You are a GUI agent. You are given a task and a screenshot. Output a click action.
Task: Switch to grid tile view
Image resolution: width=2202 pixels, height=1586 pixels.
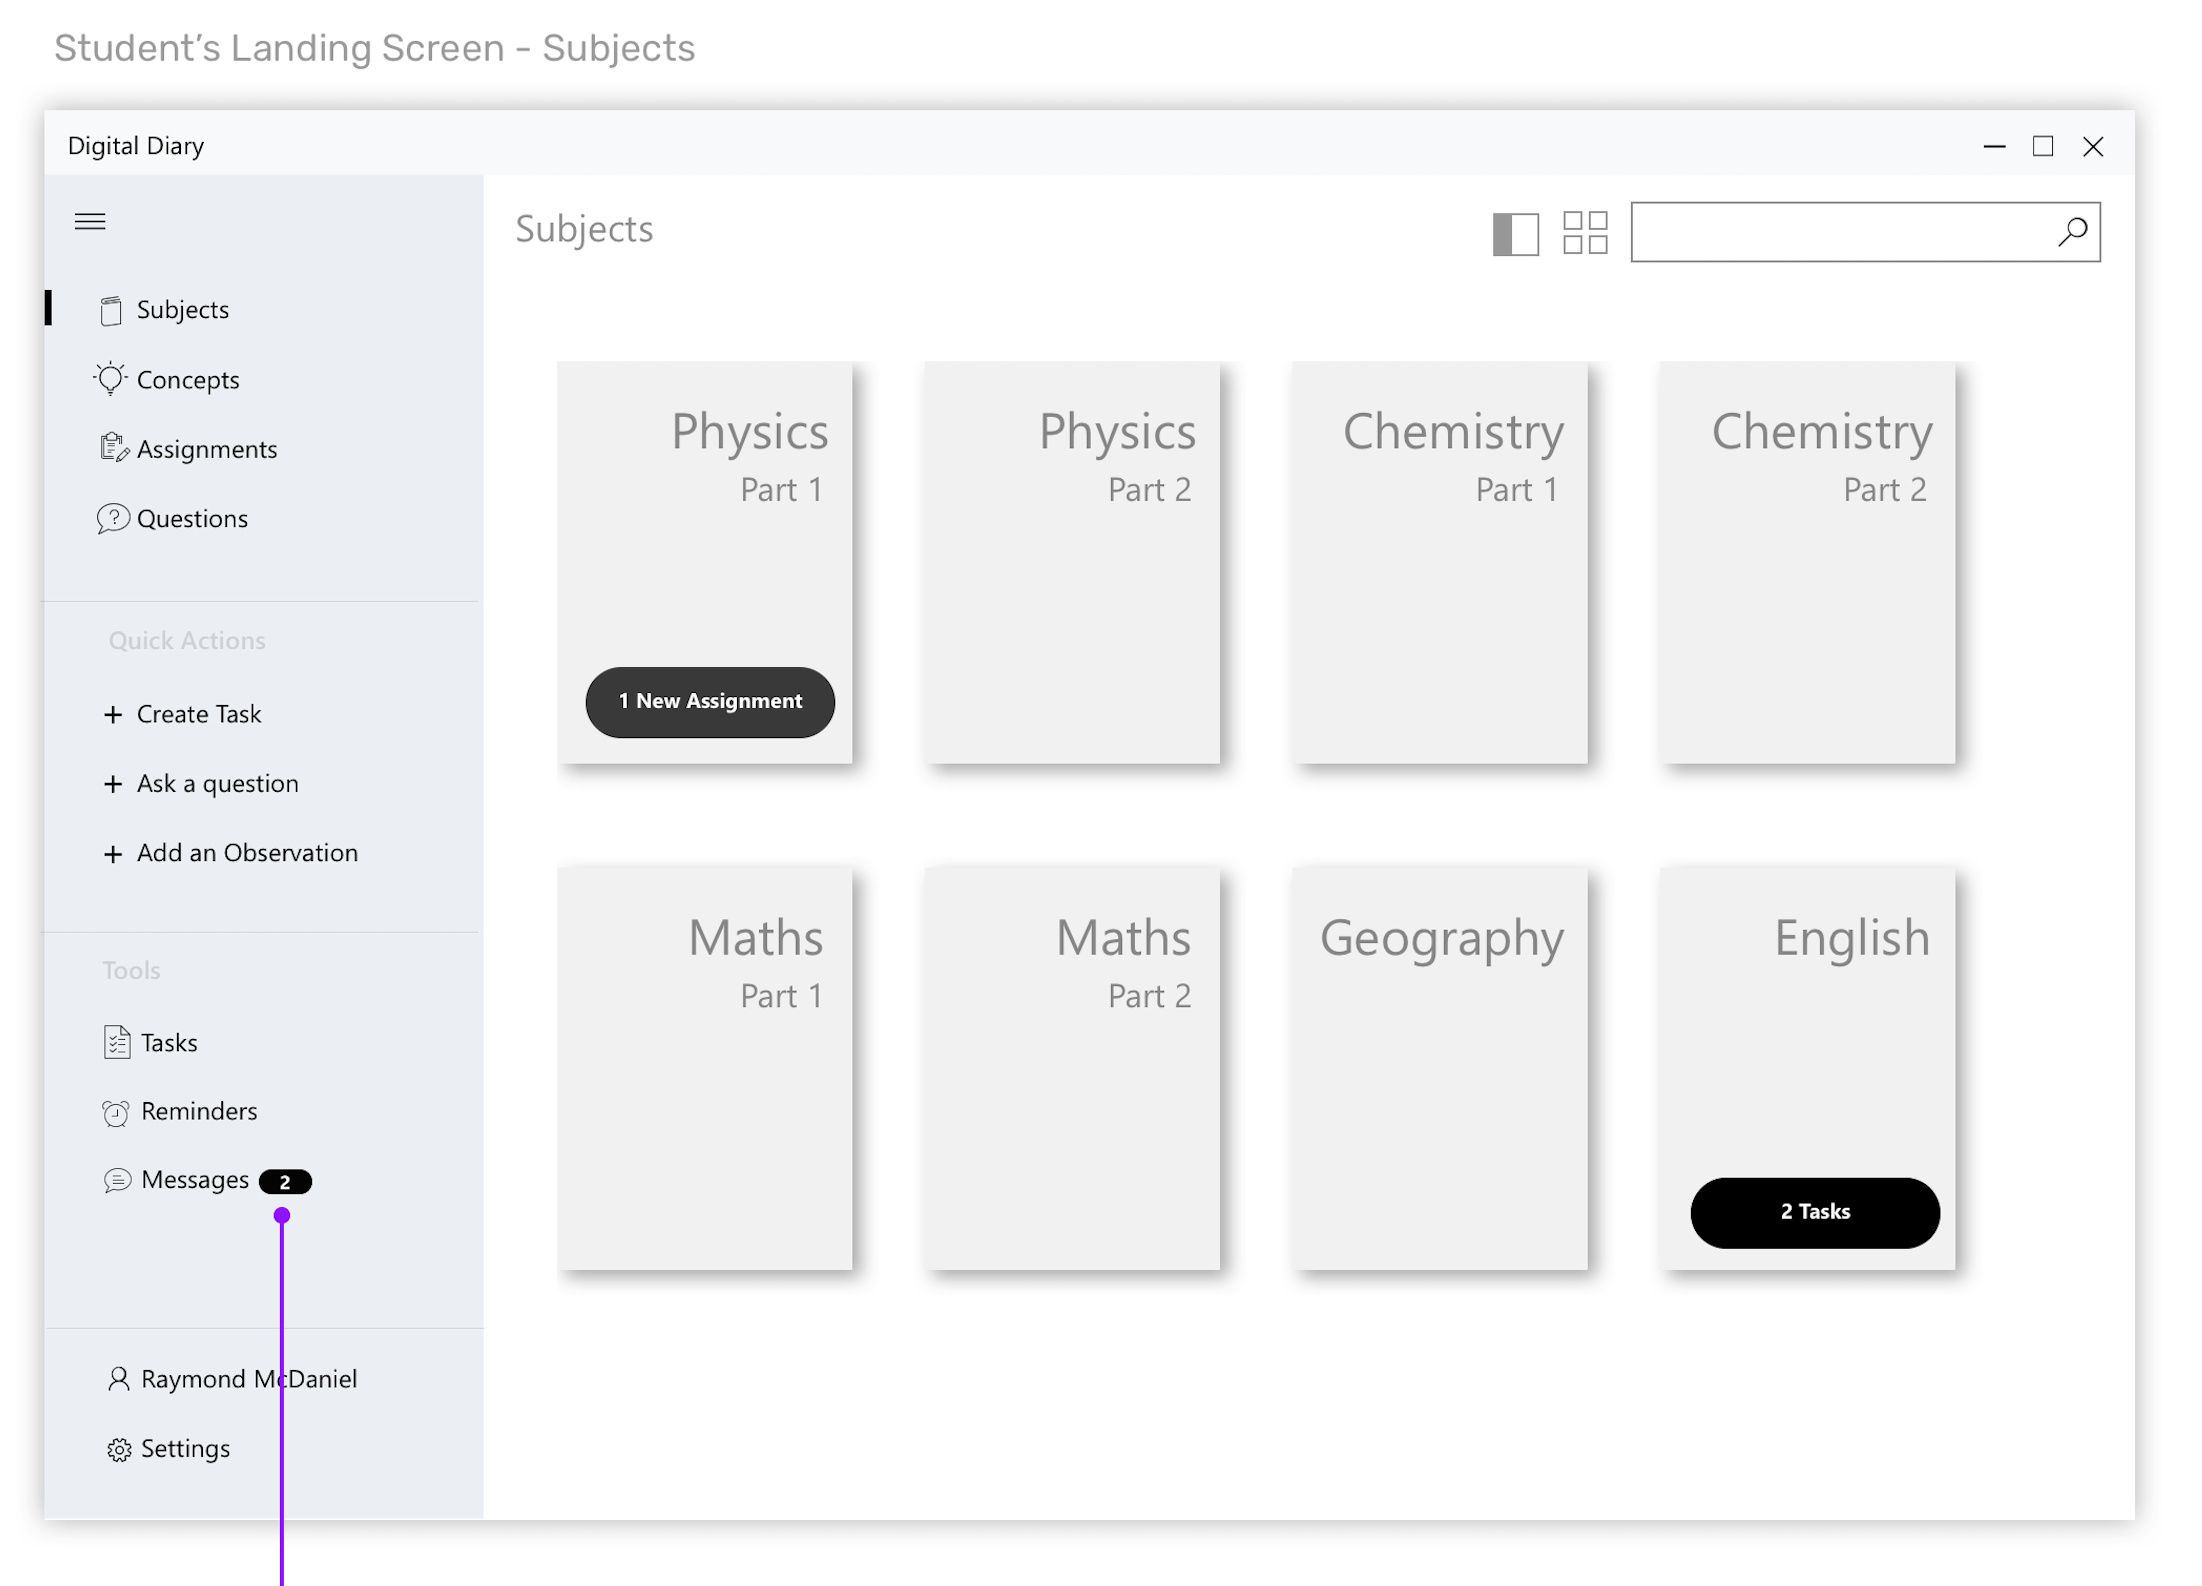tap(1585, 233)
